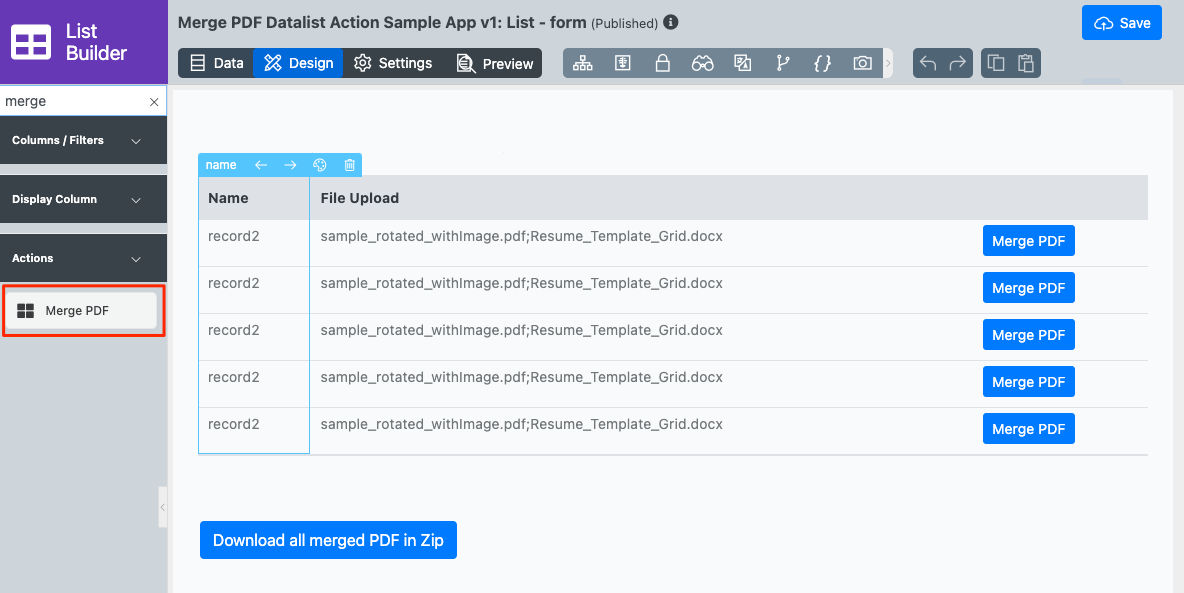Click the camera screenshot icon in toolbar
This screenshot has height=593, width=1184.
click(x=862, y=63)
